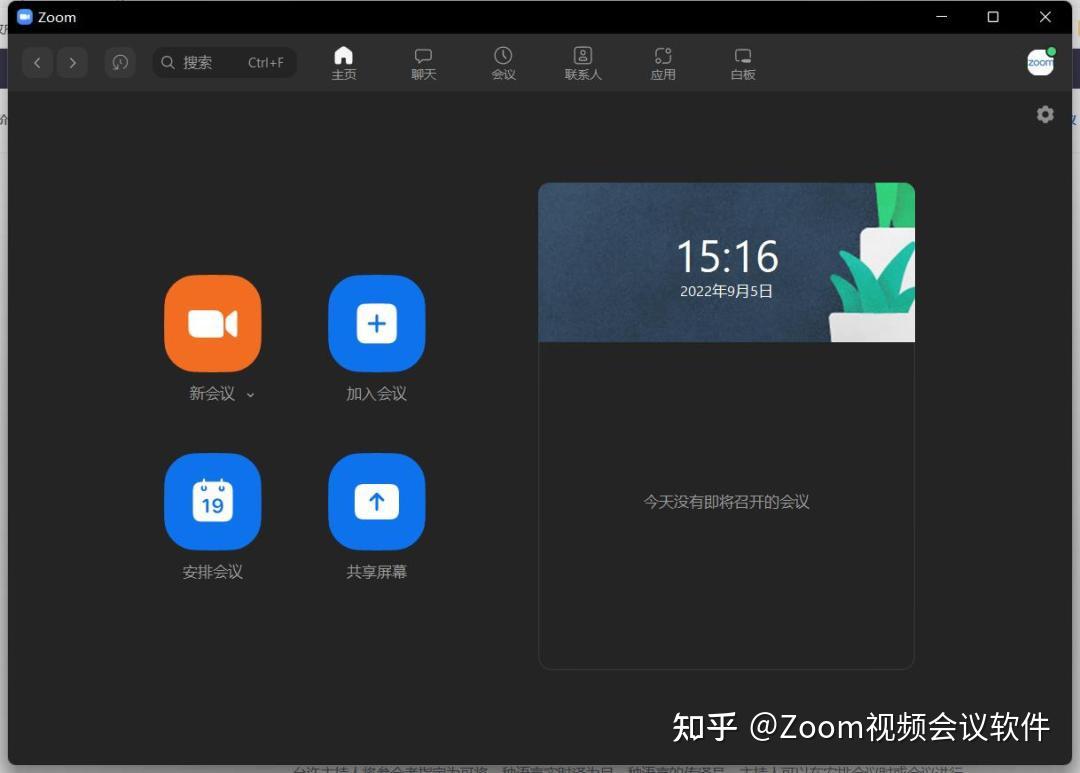Open the profile avatar menu
1080x773 pixels.
(1041, 62)
